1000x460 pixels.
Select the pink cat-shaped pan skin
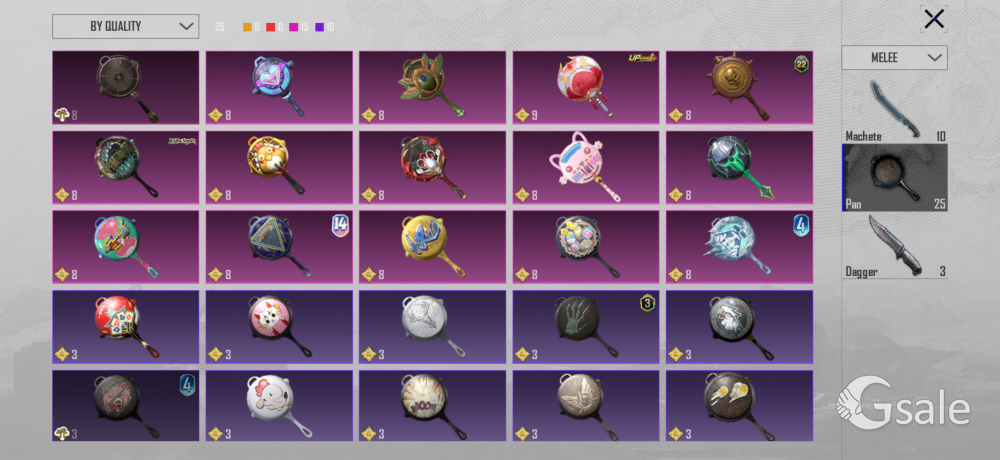tap(585, 167)
